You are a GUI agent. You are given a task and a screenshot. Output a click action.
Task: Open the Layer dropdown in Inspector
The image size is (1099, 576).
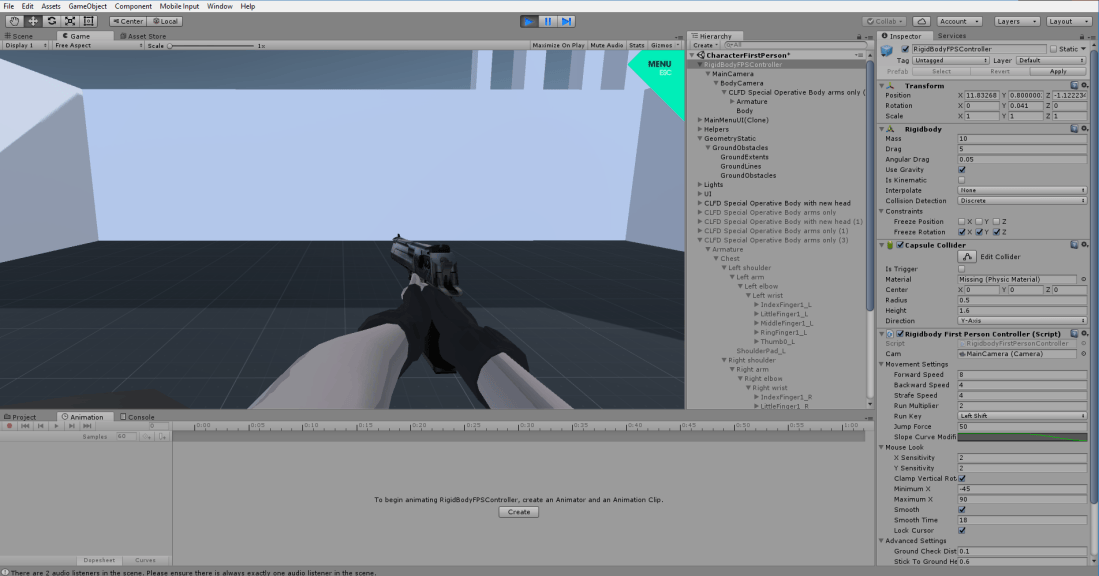pyautogui.click(x=1051, y=60)
